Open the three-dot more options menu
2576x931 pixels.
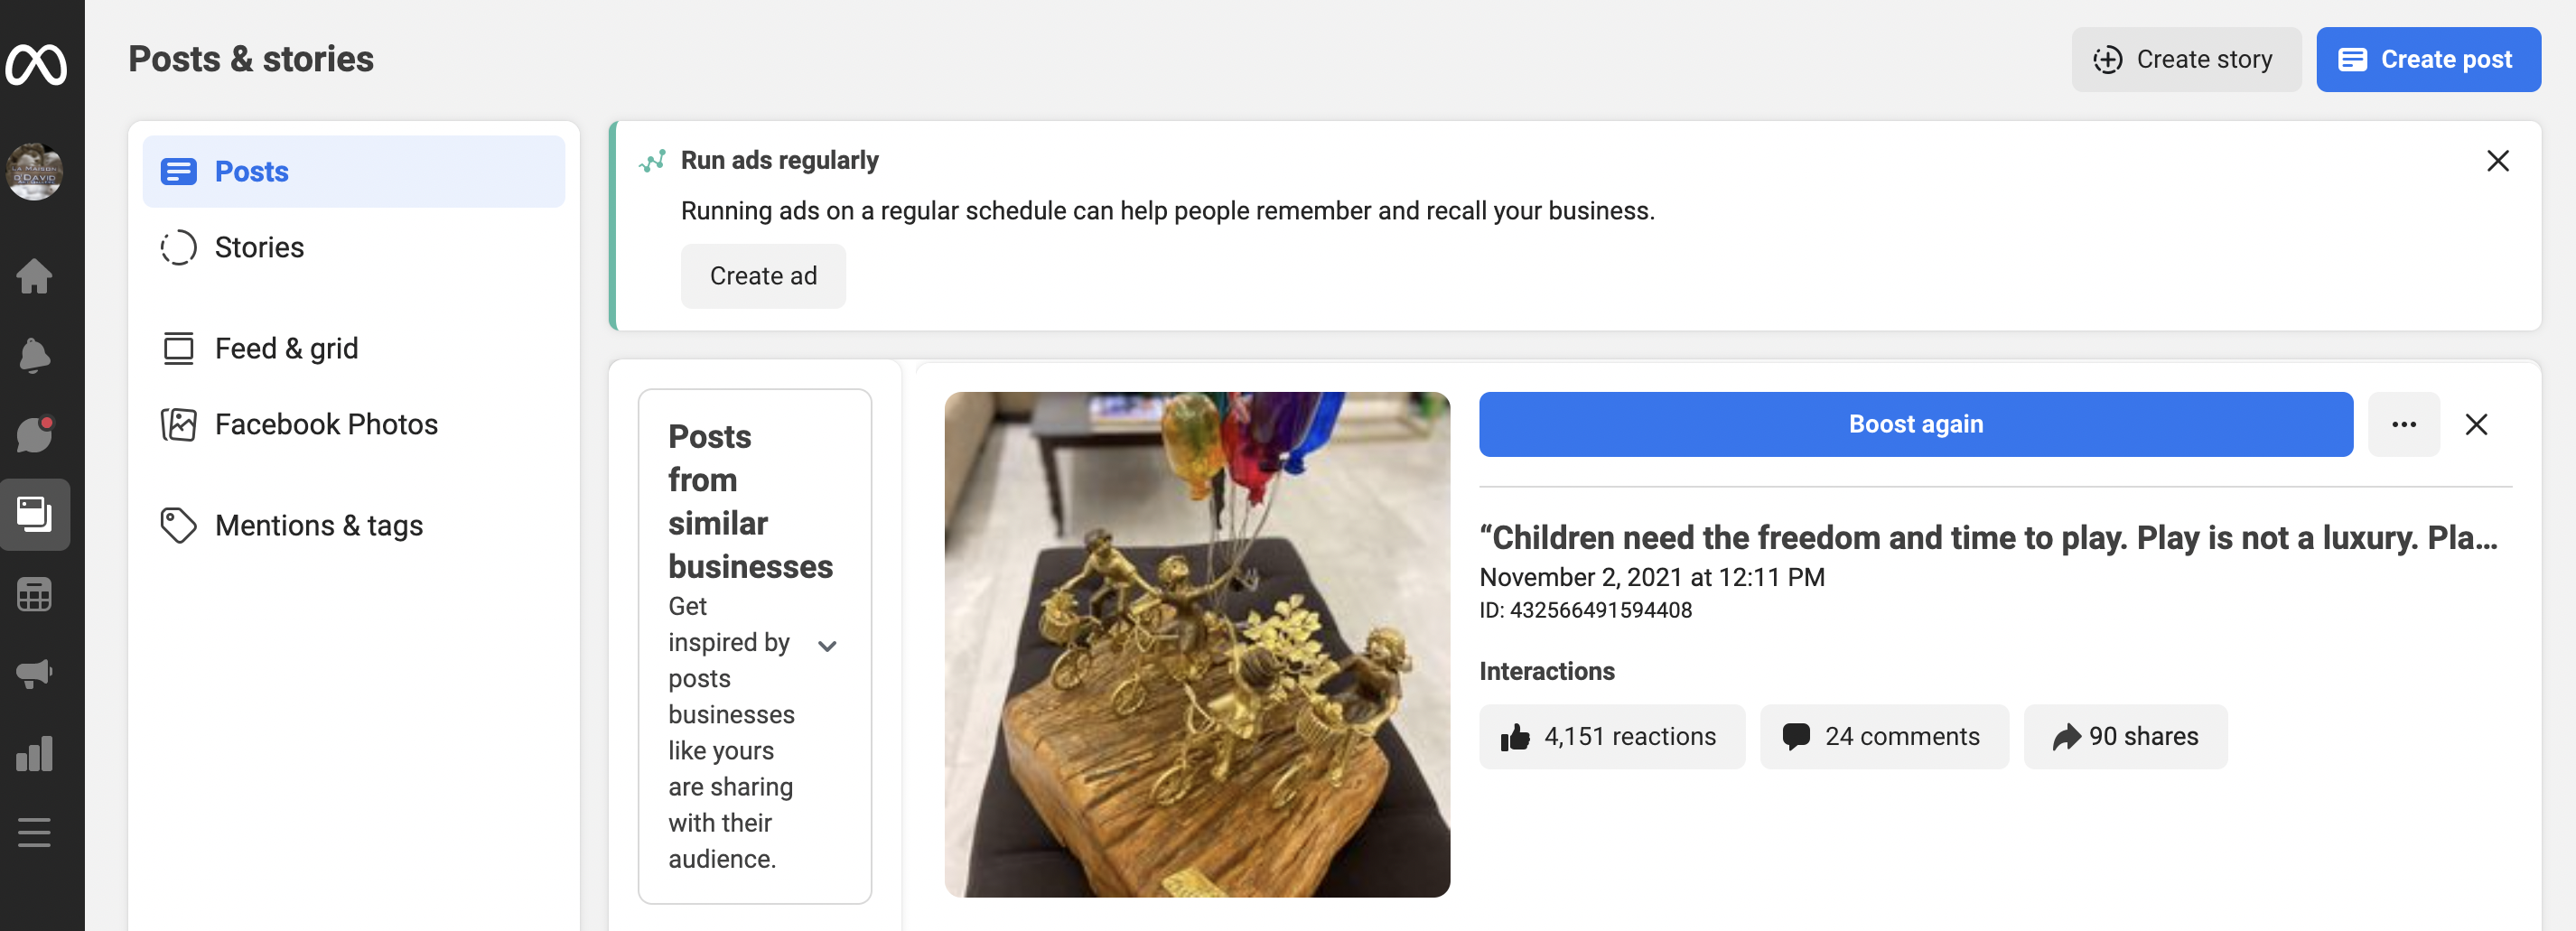tap(2403, 424)
